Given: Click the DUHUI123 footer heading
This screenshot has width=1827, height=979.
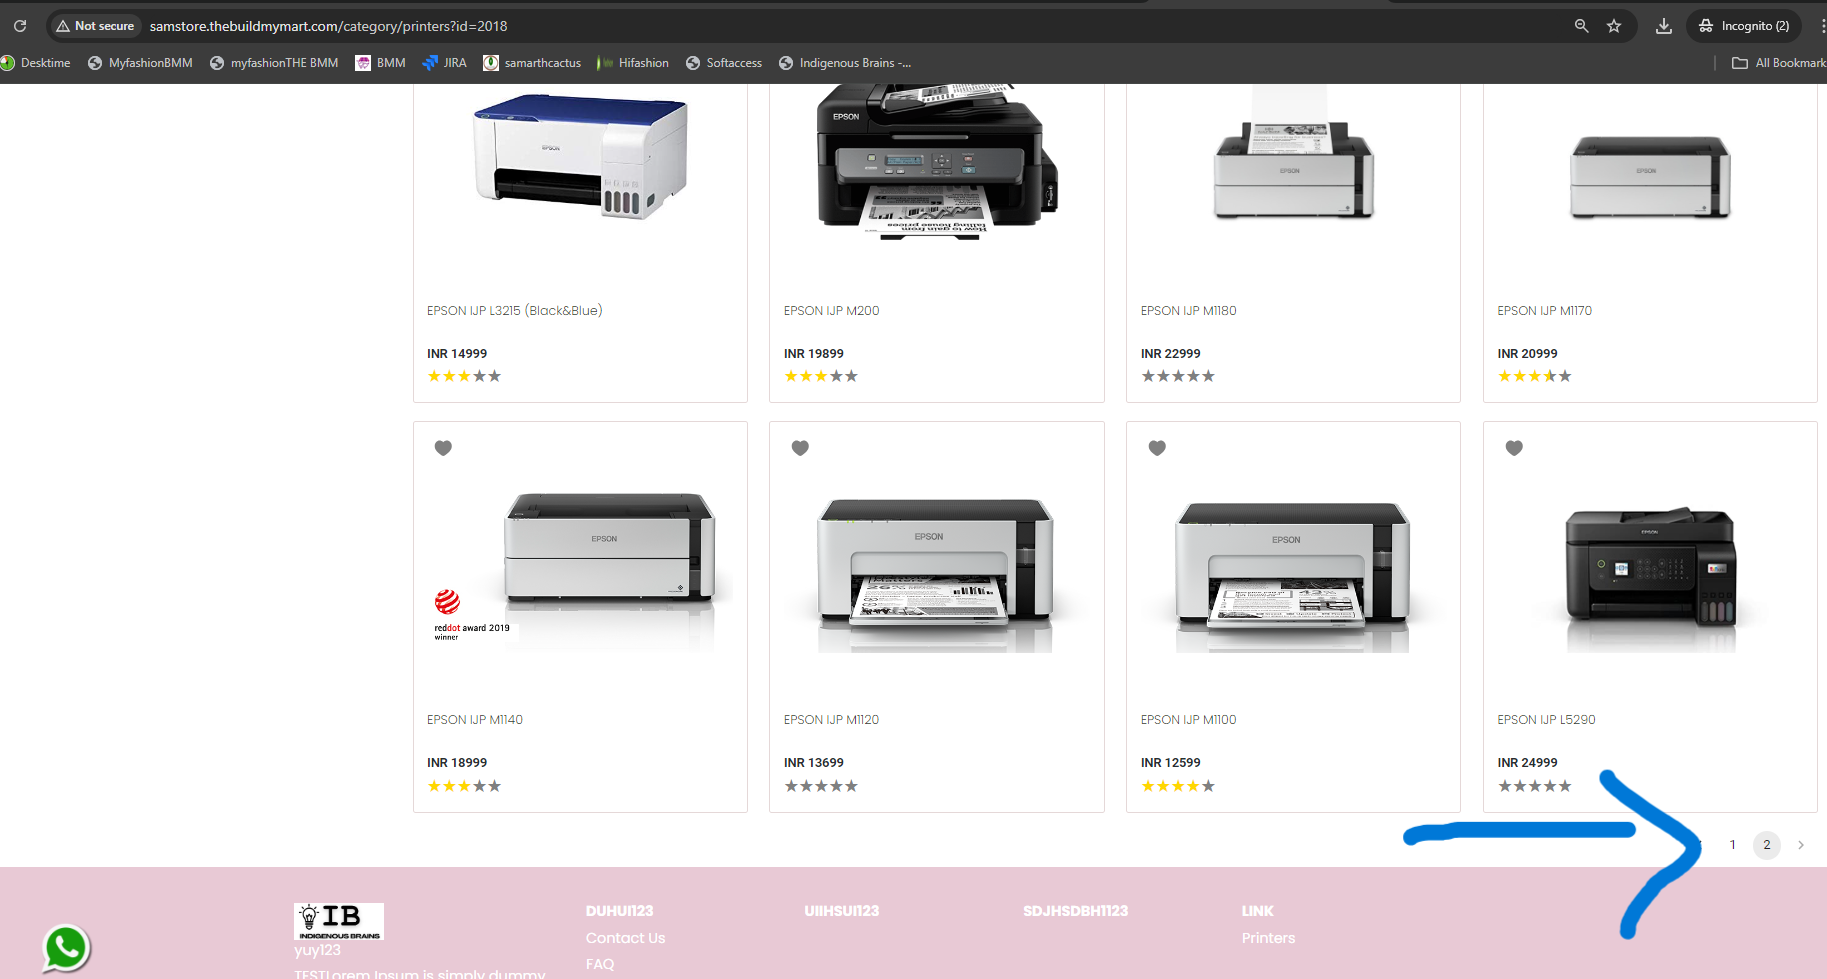Looking at the screenshot, I should click(619, 911).
